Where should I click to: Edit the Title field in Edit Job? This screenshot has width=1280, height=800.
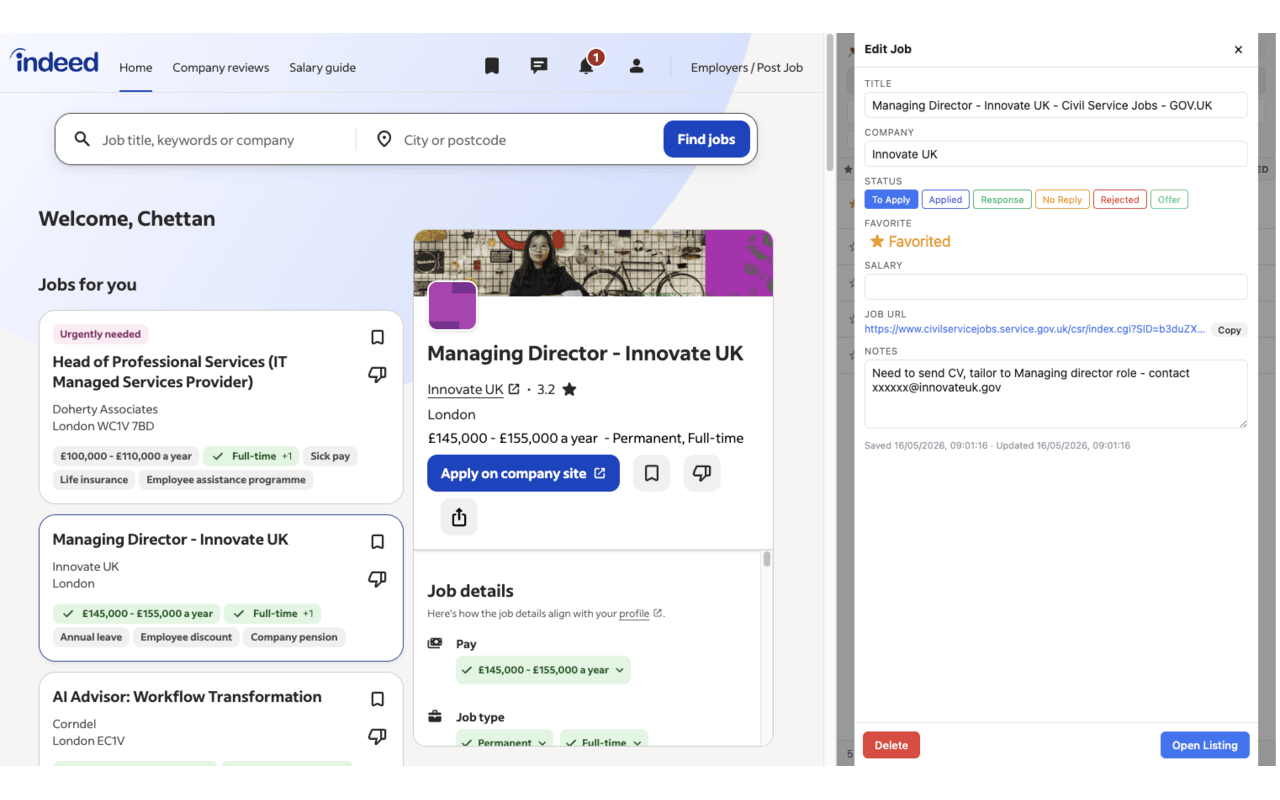[1056, 105]
